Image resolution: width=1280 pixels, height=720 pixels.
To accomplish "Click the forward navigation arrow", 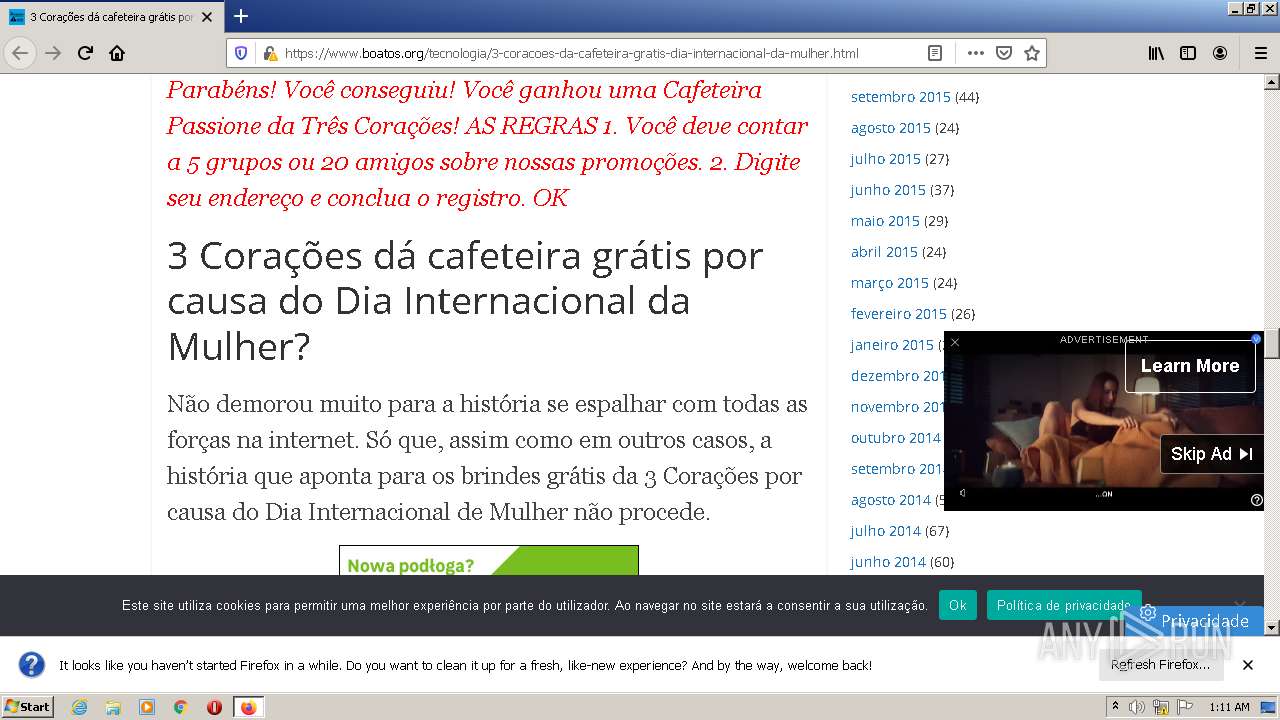I will pyautogui.click(x=53, y=53).
